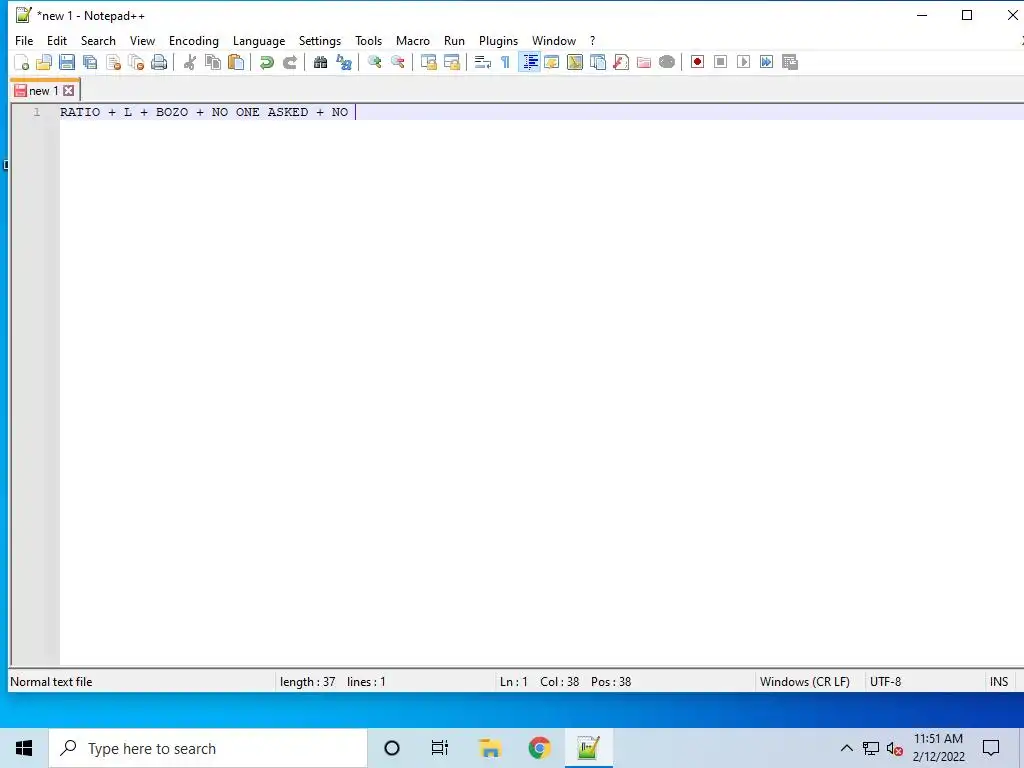Open the Edit menu

pyautogui.click(x=57, y=40)
